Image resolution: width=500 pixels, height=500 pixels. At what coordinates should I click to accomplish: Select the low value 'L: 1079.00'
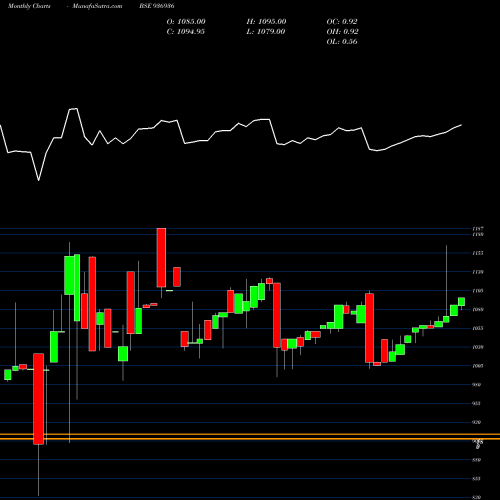[266, 32]
